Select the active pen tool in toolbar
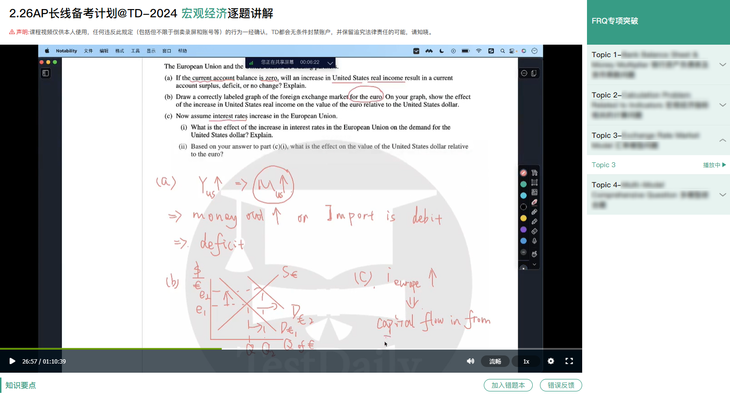Screen dimensions: 730x402 [534, 202]
